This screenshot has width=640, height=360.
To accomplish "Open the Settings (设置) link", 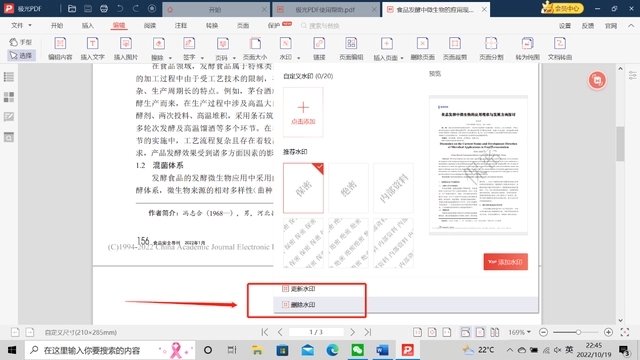I will (x=565, y=25).
